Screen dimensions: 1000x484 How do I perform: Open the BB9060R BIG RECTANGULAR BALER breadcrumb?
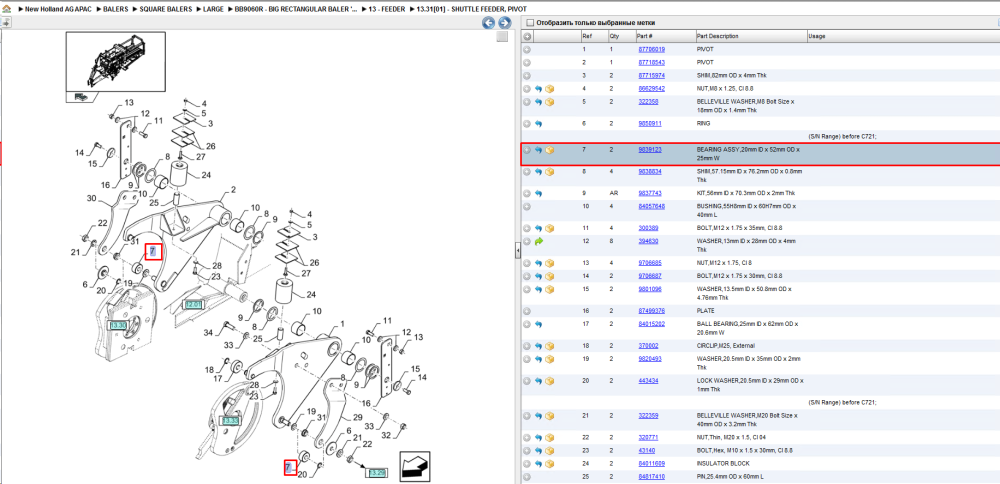[296, 10]
